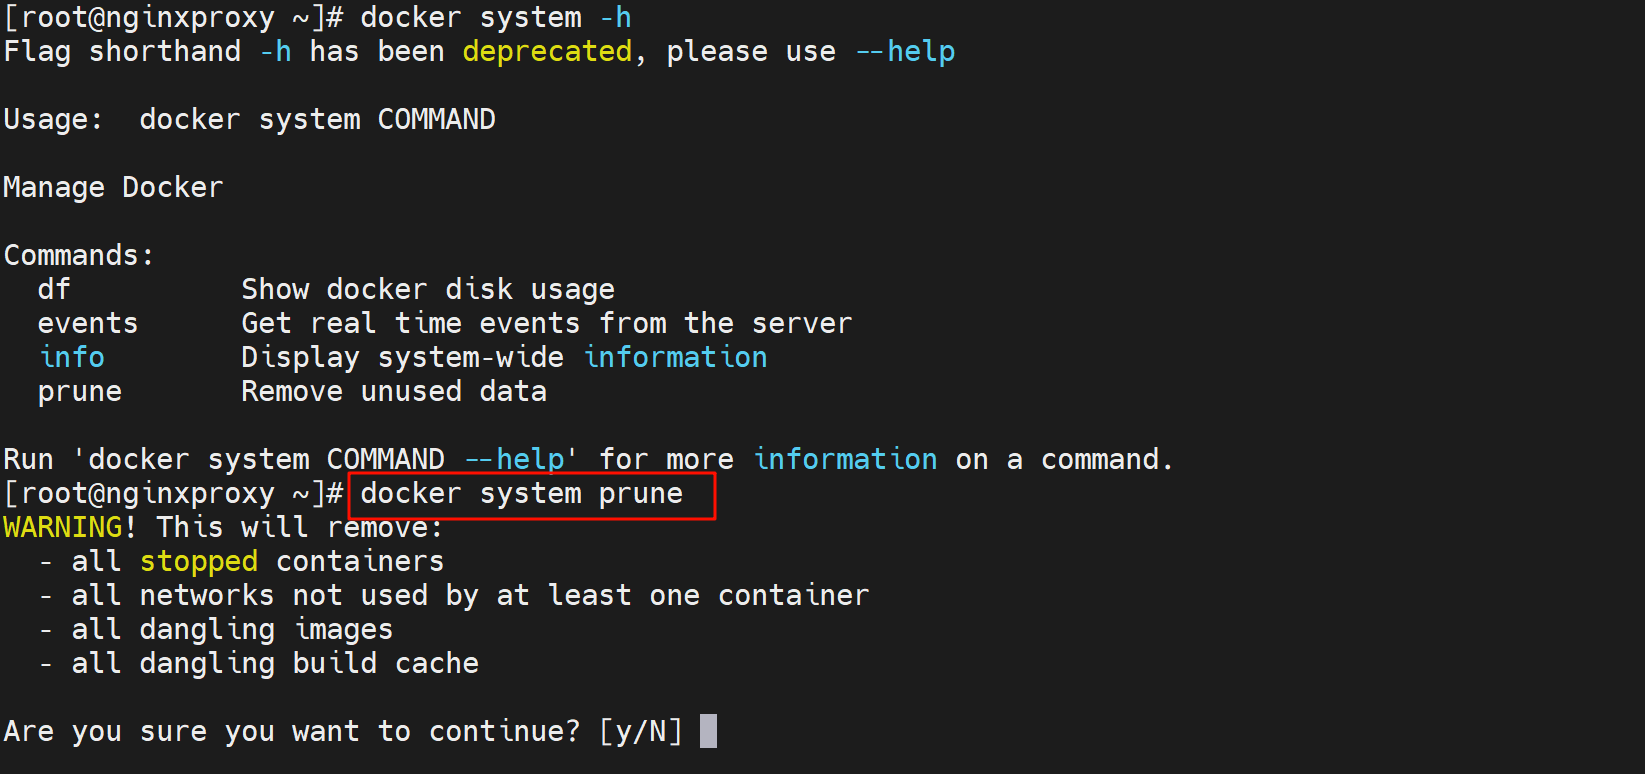Click the "all dangling images" line
Viewport: 1645px width, 774px height.
click(x=232, y=630)
